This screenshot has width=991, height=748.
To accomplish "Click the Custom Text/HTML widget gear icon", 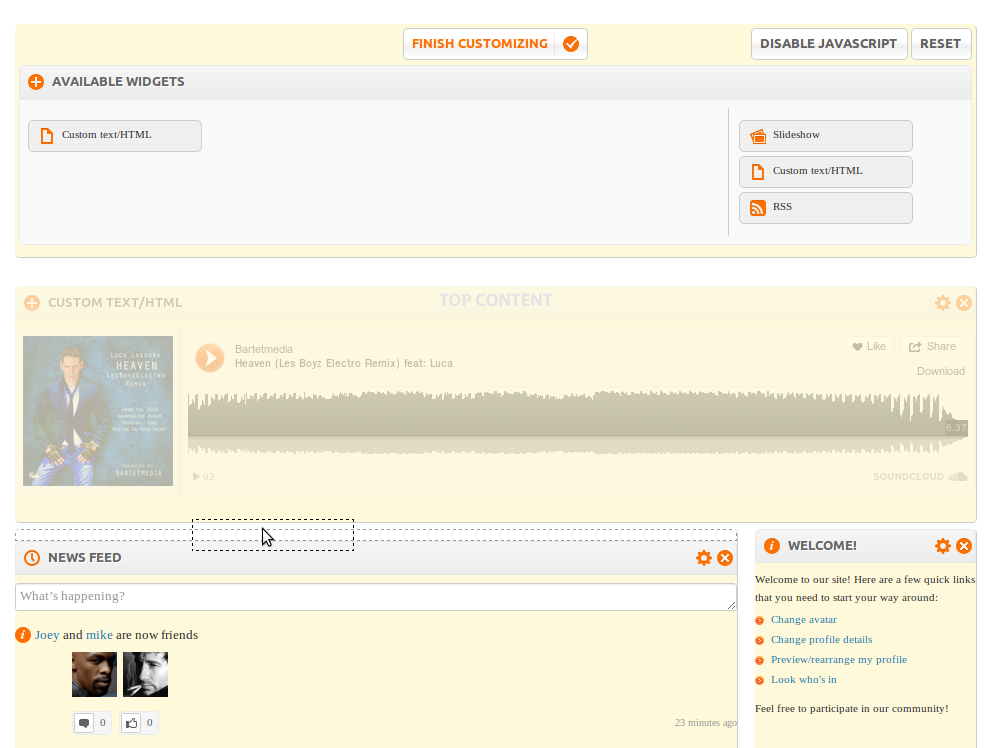I will click(x=942, y=303).
